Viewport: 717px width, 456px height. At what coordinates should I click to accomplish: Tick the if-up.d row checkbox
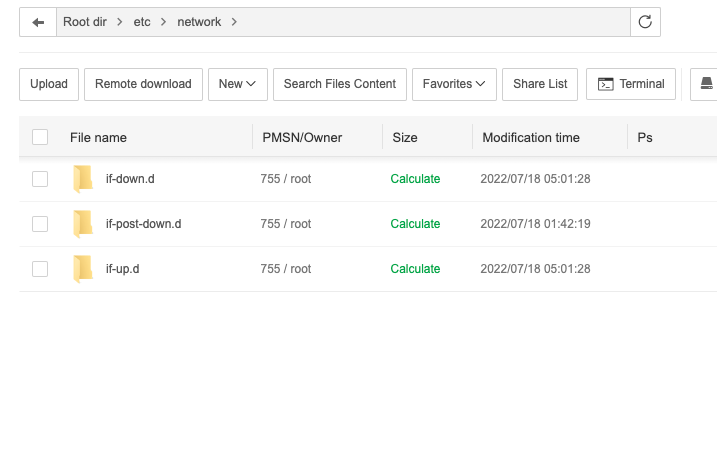point(40,269)
